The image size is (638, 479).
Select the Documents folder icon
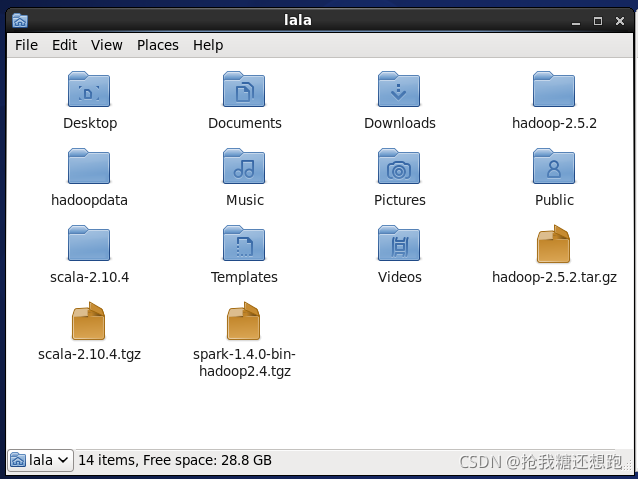click(244, 89)
